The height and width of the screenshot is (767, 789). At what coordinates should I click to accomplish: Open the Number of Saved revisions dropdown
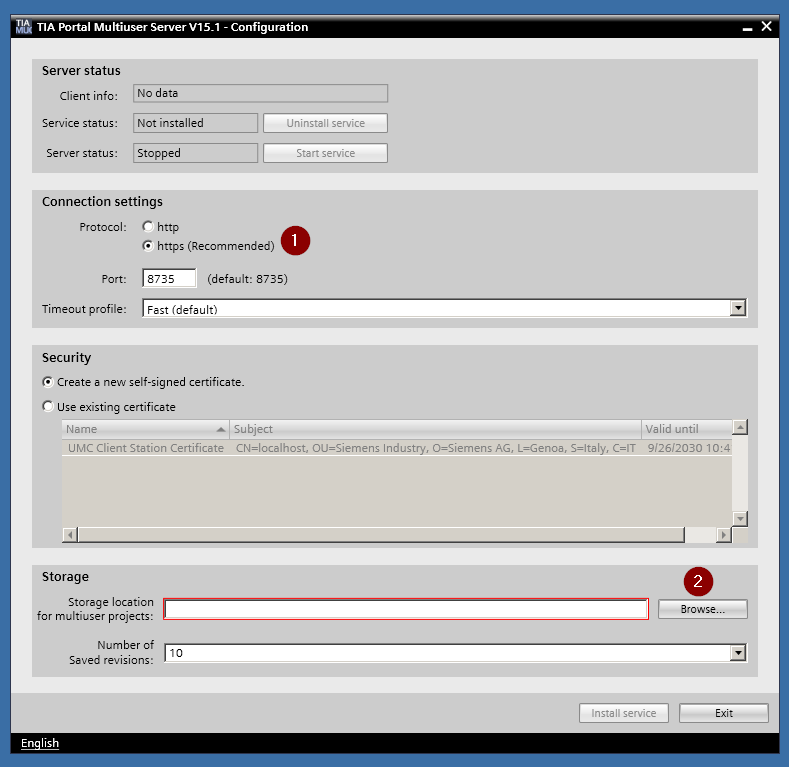[x=738, y=653]
